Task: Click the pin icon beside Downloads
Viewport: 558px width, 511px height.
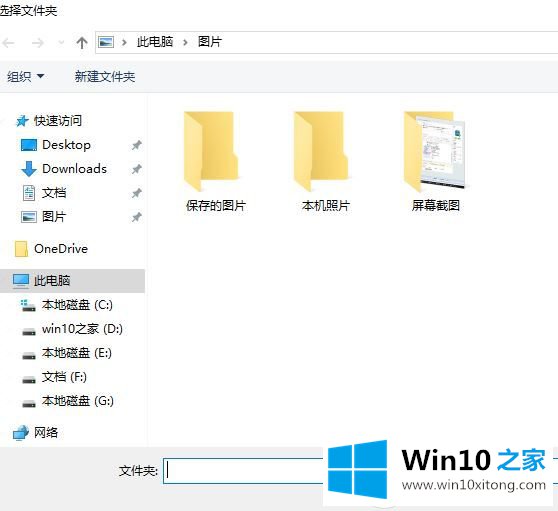Action: 136,169
